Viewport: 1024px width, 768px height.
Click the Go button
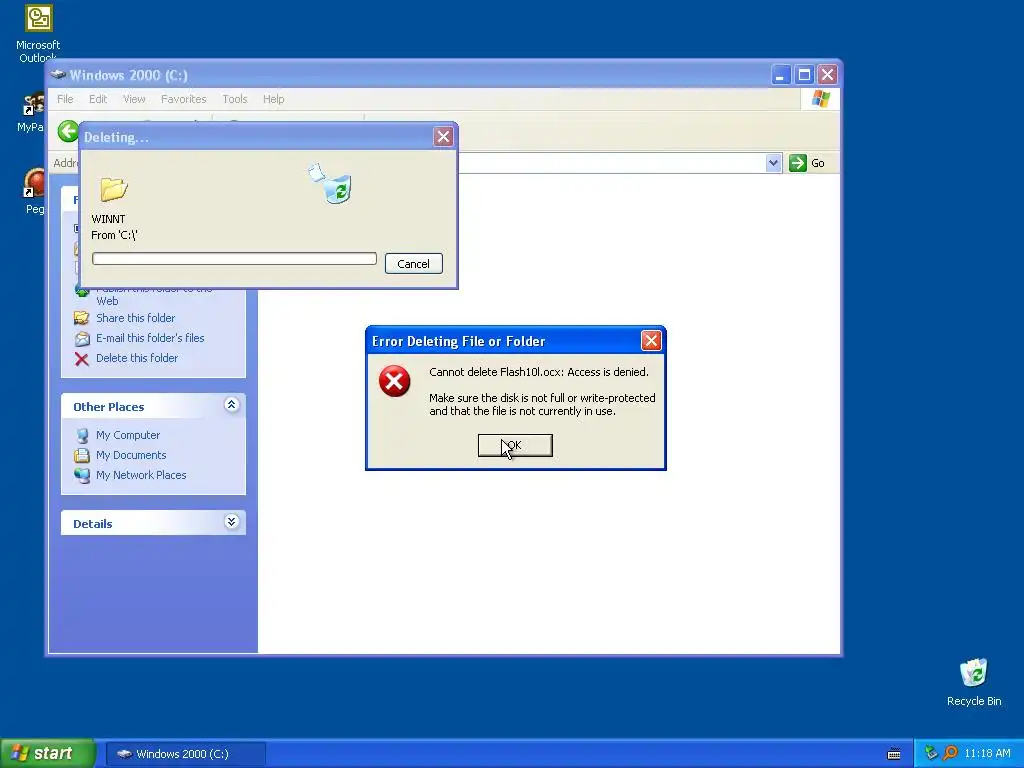coord(807,163)
